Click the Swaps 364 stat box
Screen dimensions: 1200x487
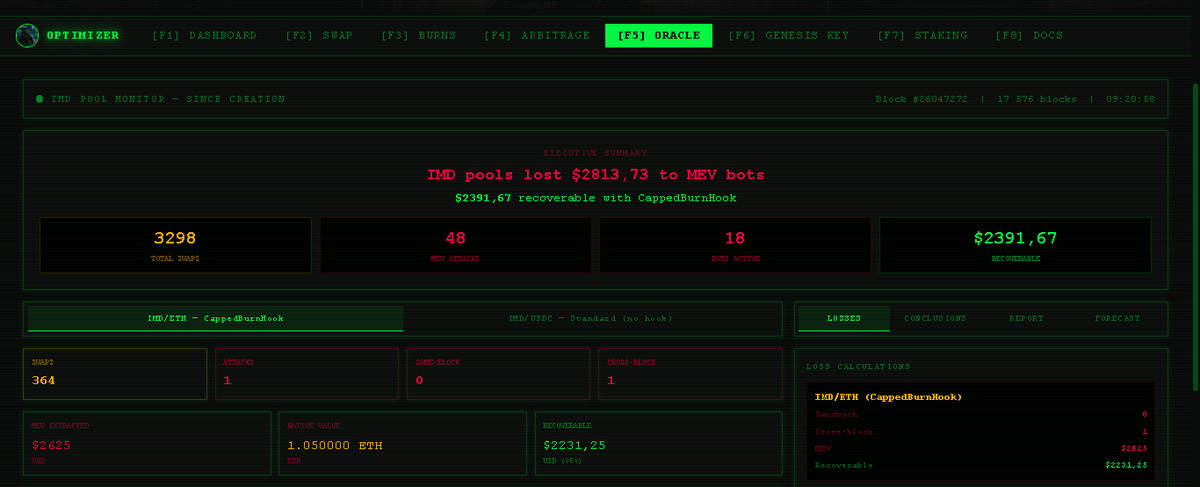click(115, 374)
